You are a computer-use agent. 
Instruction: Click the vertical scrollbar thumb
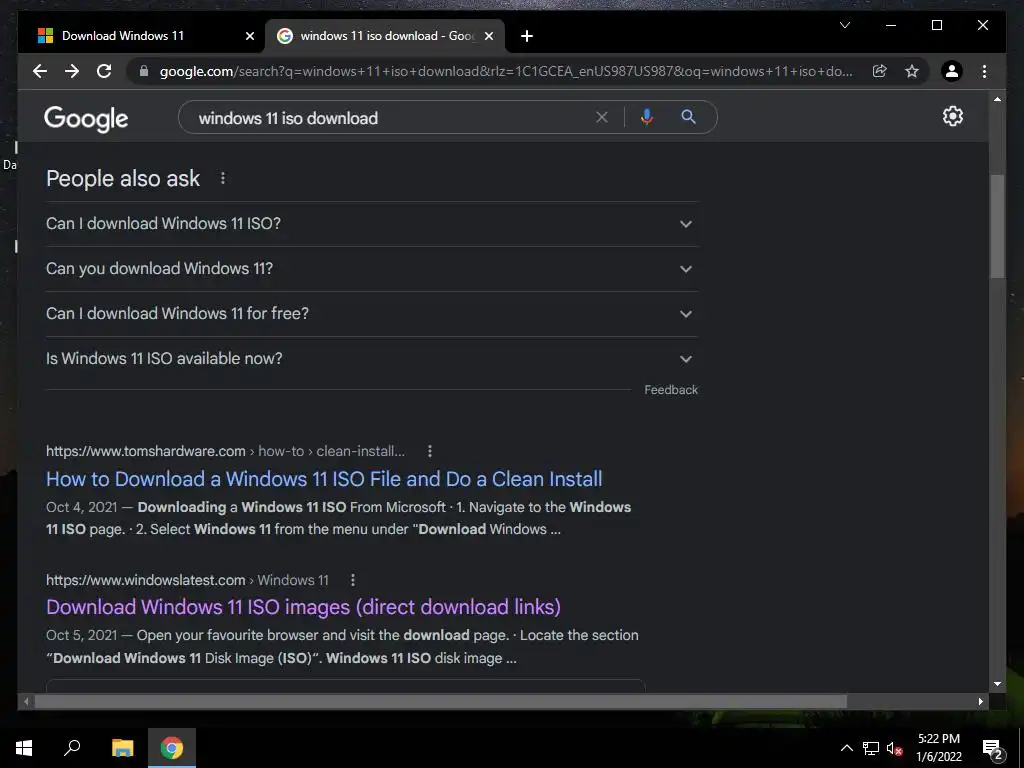997,226
